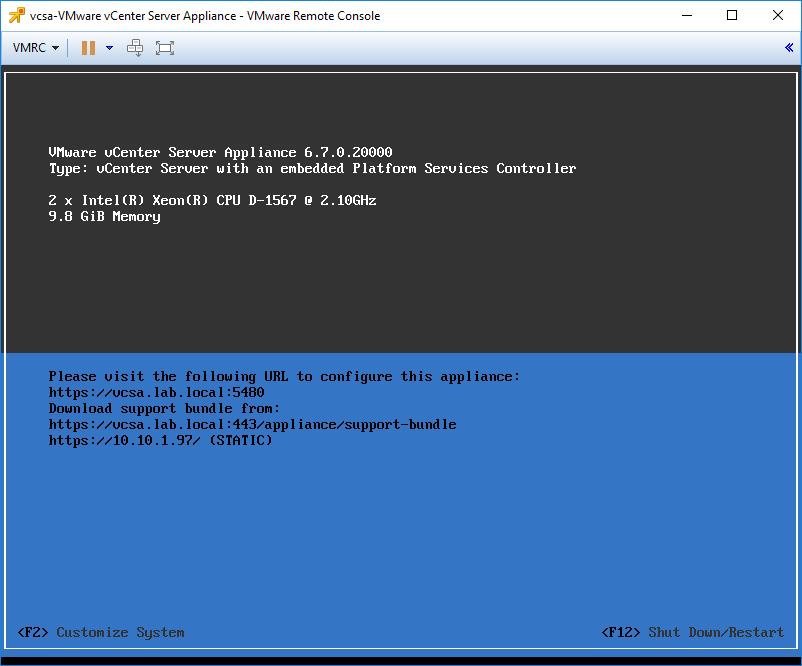Click the Intel Xeon CPU D-1567 line
The width and height of the screenshot is (802, 666).
click(212, 200)
